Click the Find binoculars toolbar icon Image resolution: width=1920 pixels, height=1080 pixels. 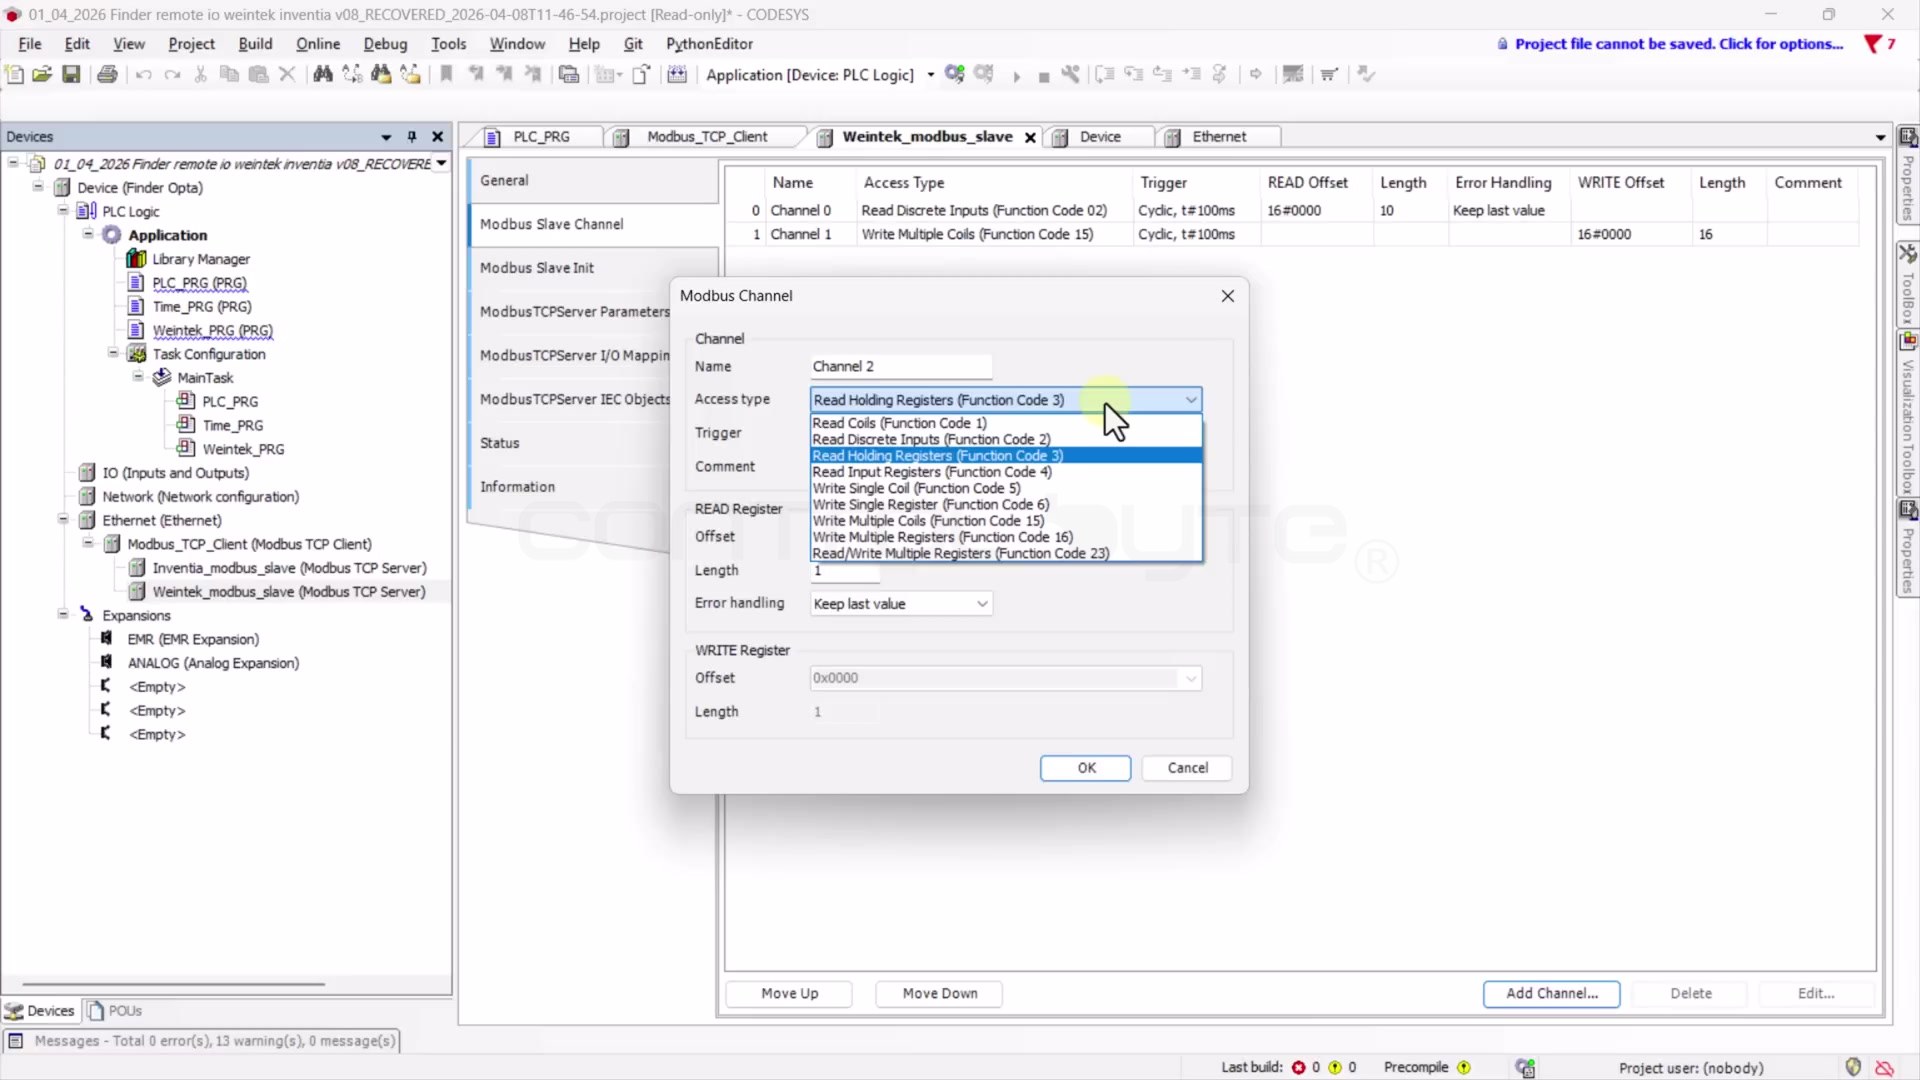tap(322, 74)
